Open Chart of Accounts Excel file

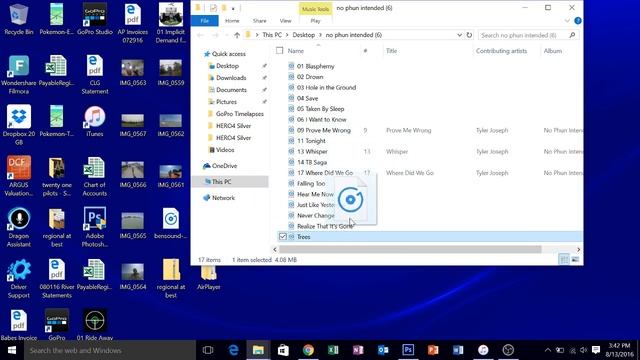95,176
